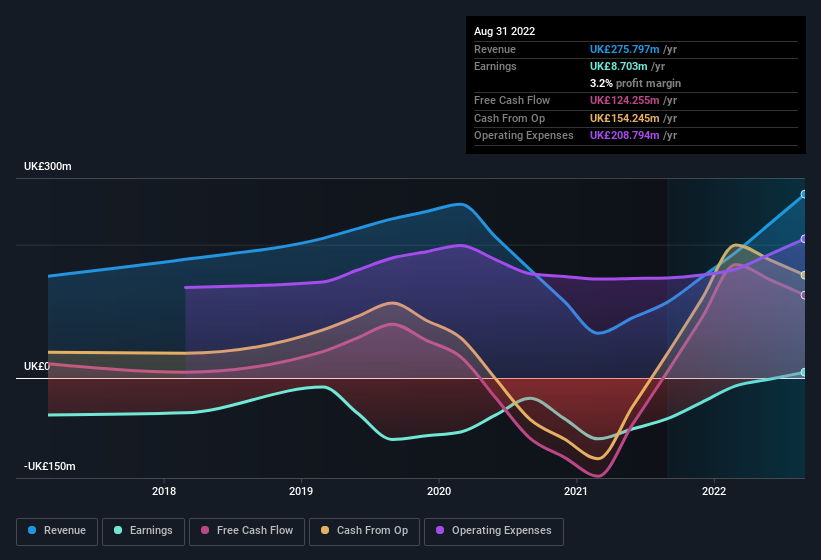
Task: Select the Free Cash Flow endpoint marker
Action: [x=804, y=295]
